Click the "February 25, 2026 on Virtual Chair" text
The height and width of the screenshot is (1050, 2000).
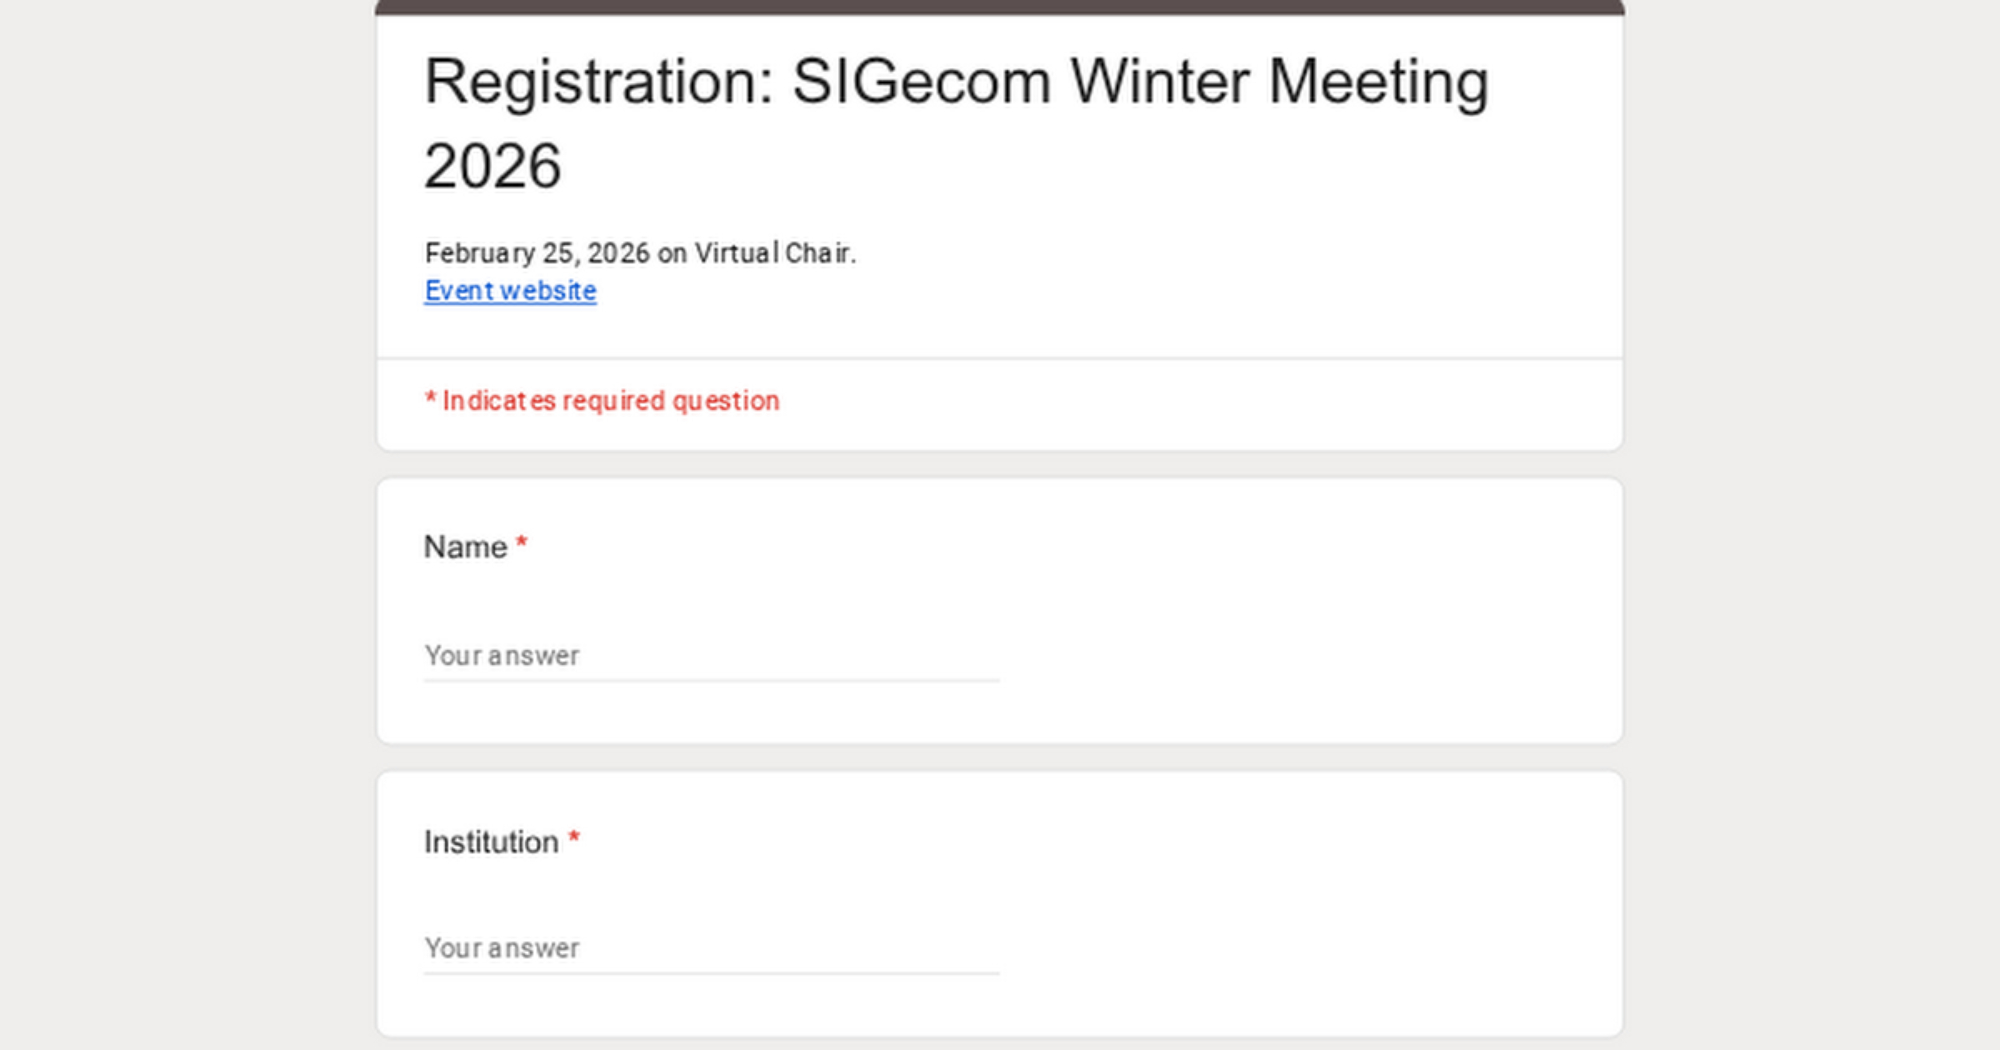coord(640,253)
